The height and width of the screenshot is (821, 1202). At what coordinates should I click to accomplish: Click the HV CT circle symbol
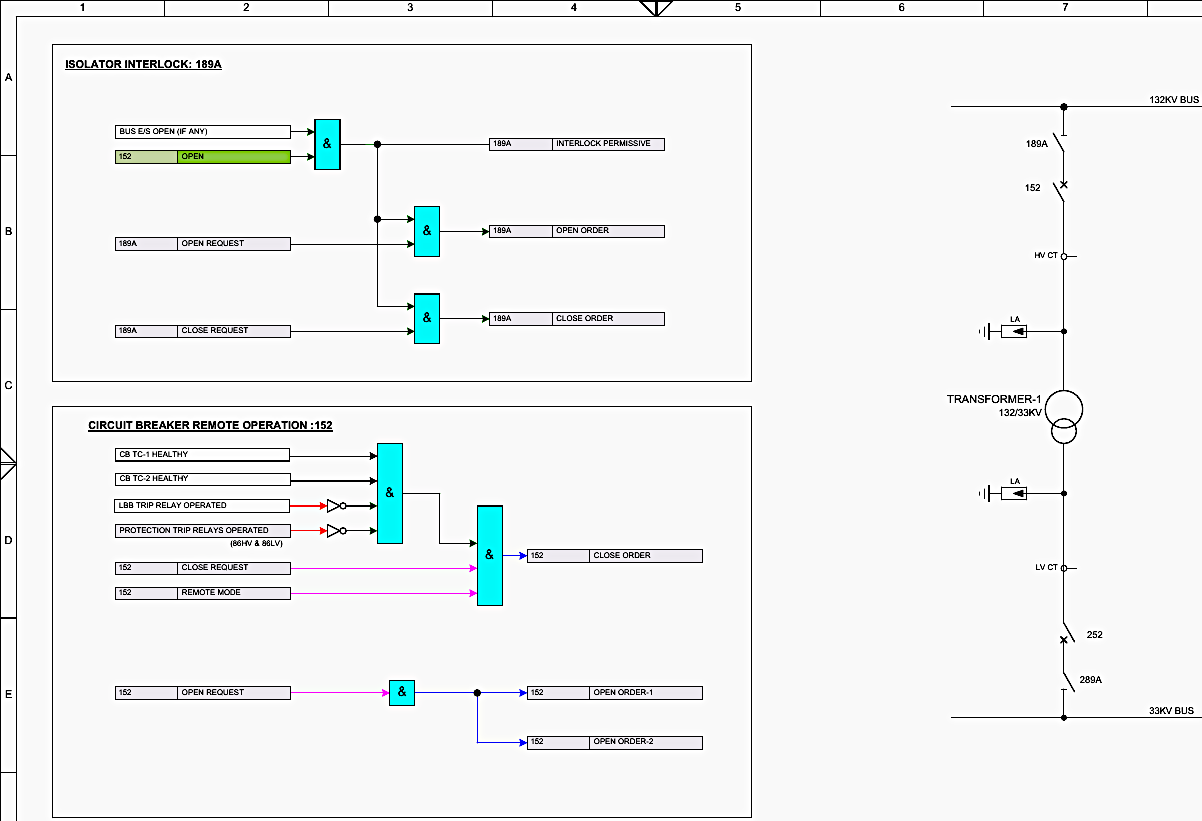(x=1064, y=256)
